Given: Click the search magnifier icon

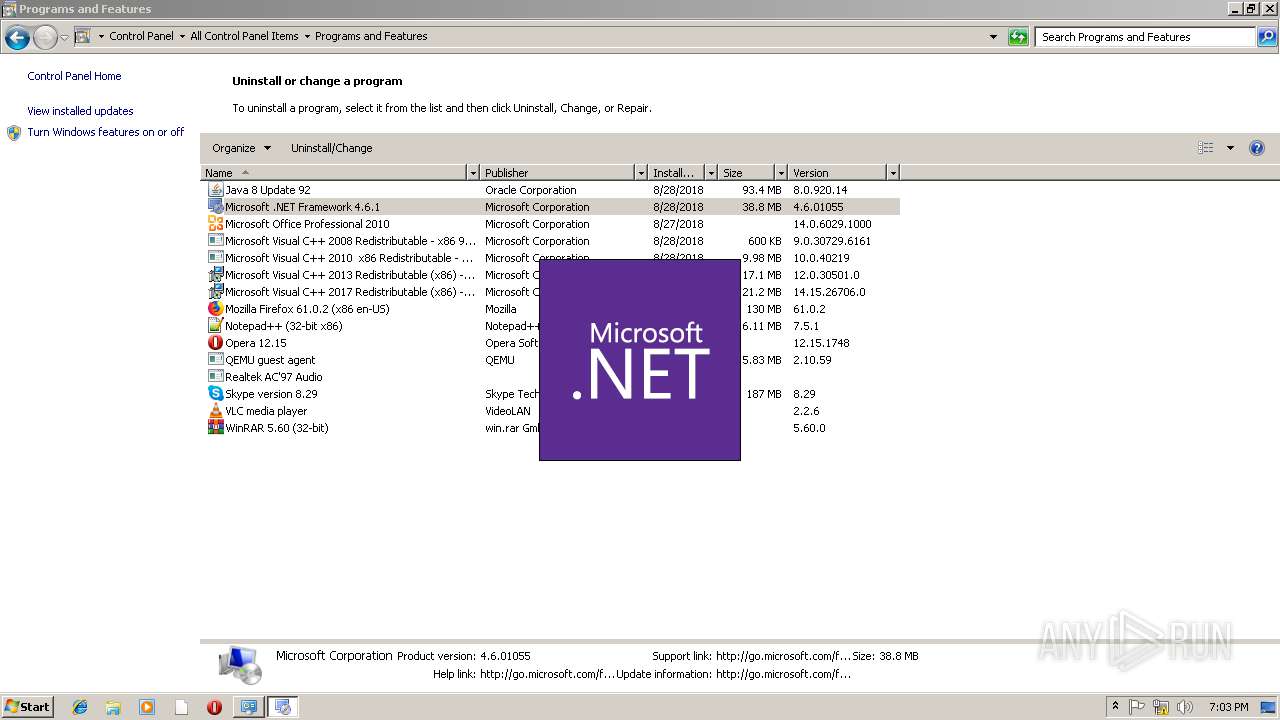Looking at the screenshot, I should click(x=1267, y=37).
